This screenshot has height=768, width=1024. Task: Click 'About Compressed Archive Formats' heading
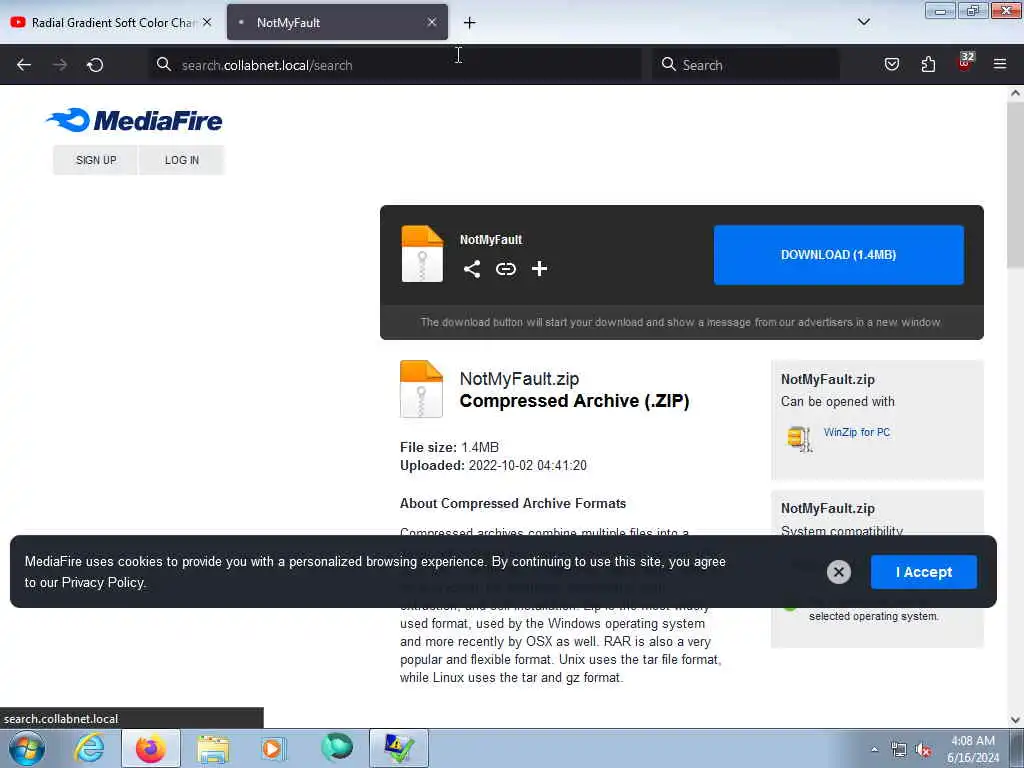513,504
